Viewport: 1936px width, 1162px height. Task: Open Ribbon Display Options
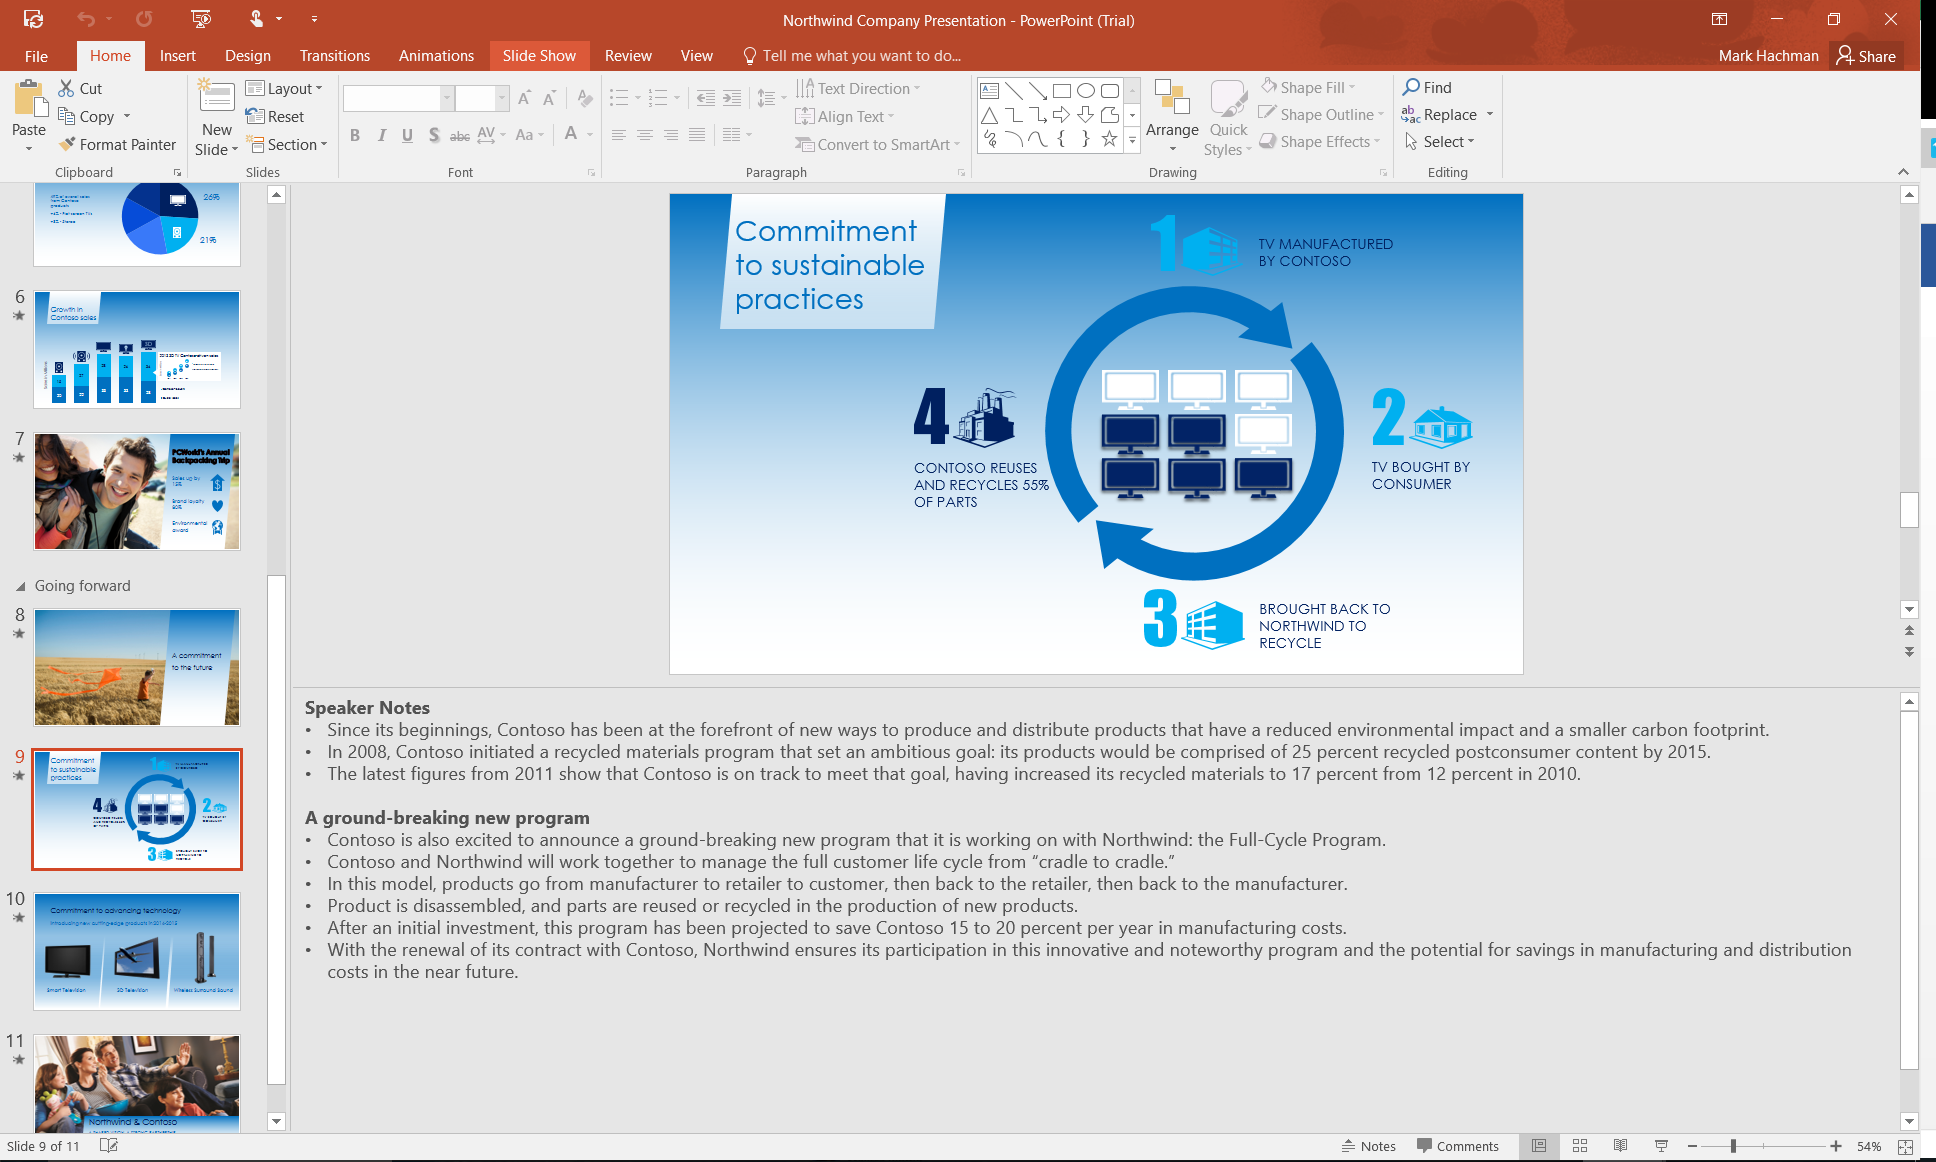click(1719, 19)
